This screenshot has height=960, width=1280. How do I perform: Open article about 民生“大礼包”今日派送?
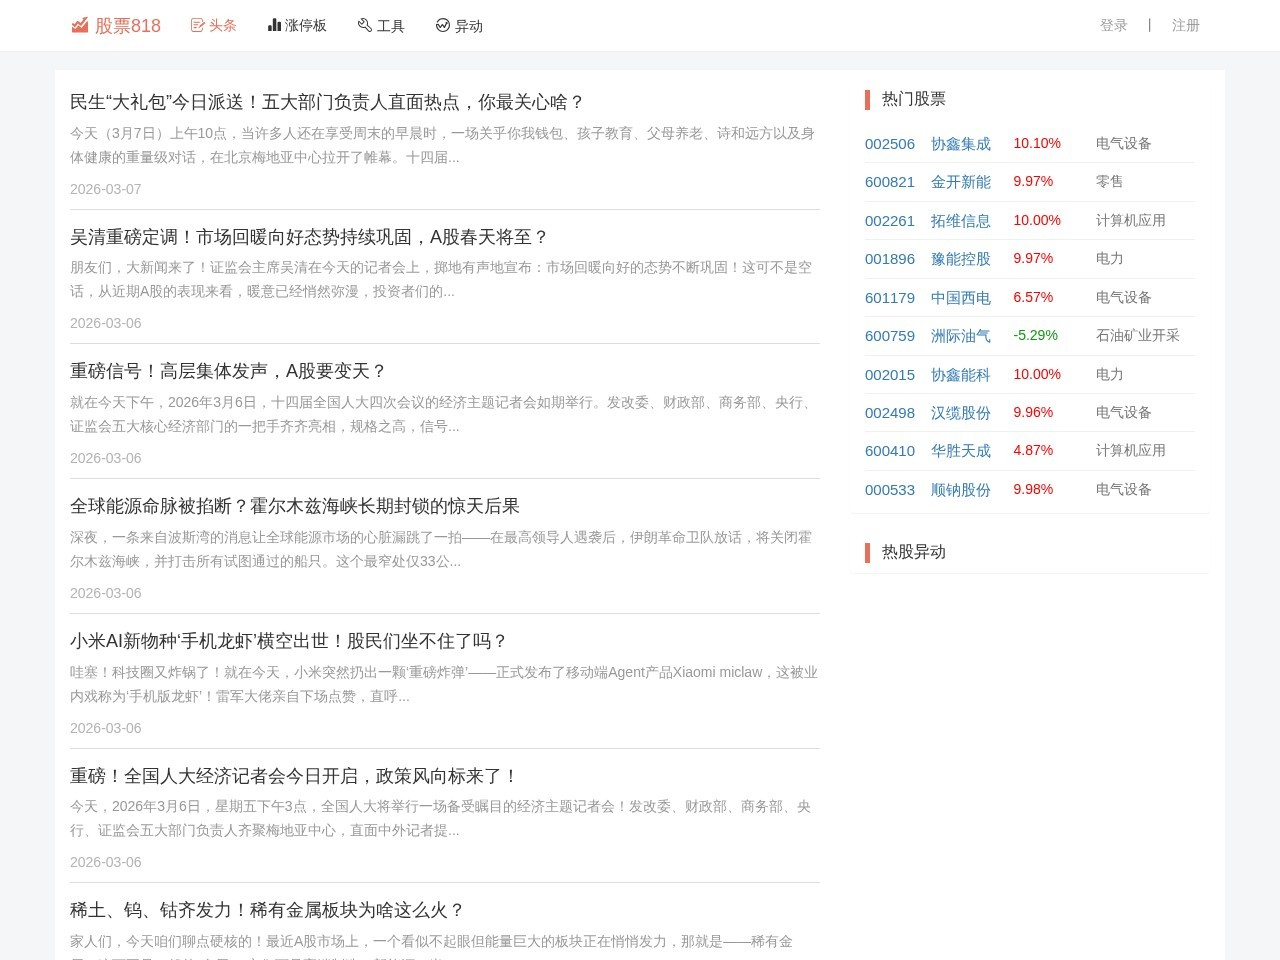click(326, 102)
